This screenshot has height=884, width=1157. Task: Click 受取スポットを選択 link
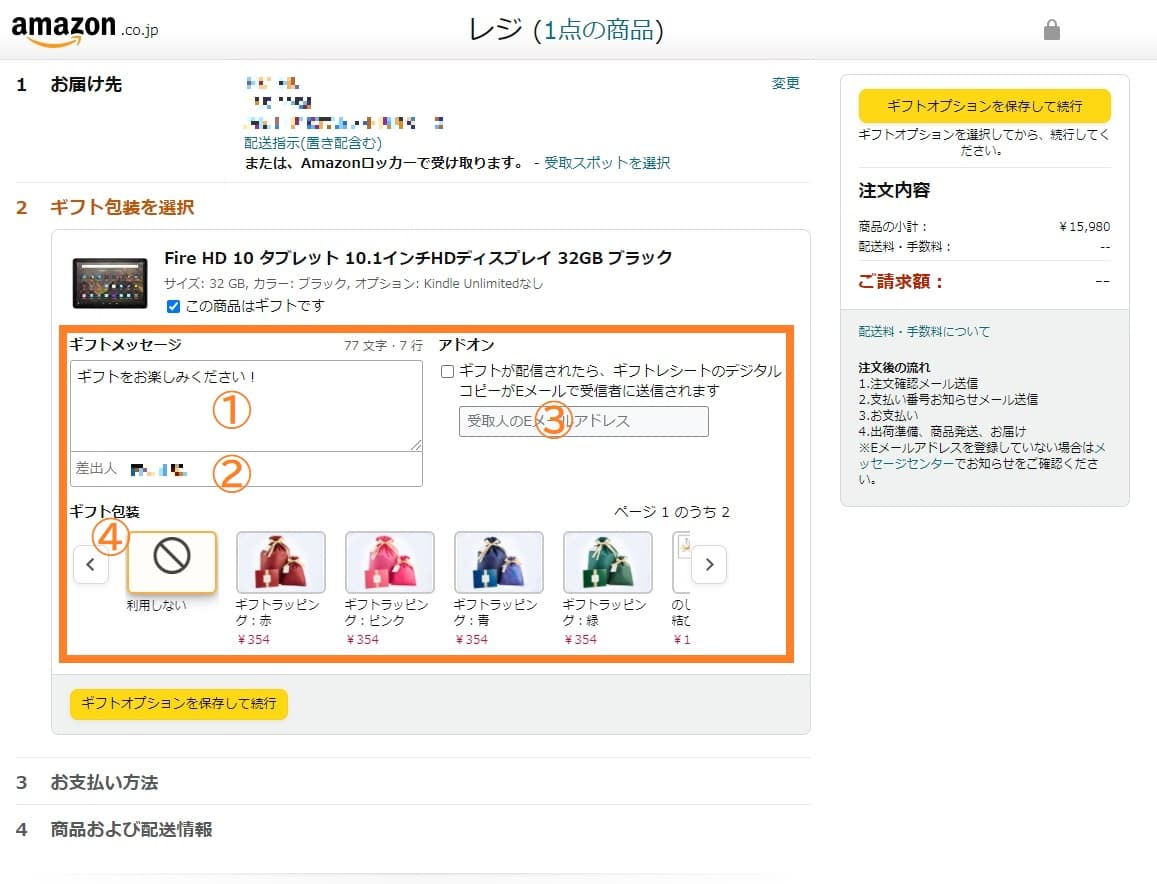(x=607, y=162)
